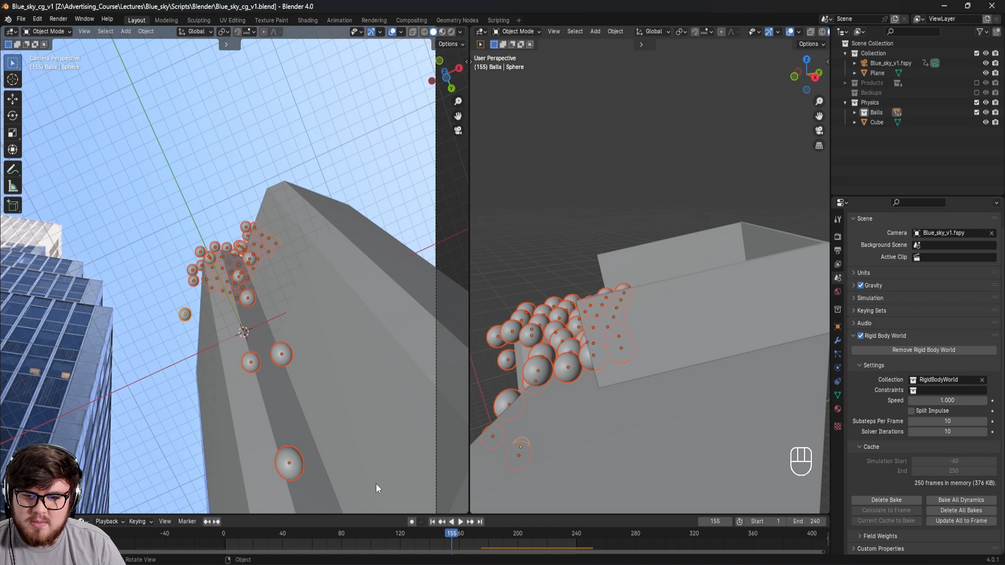
Task: Click Bake All Dynamics button
Action: point(960,500)
